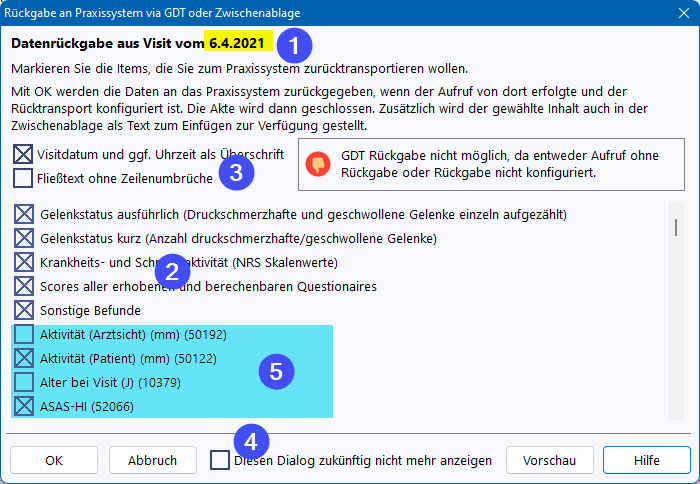Uncheck 'ASAS-HI (52066)' checkbox
Image resolution: width=700 pixels, height=484 pixels.
24,406
